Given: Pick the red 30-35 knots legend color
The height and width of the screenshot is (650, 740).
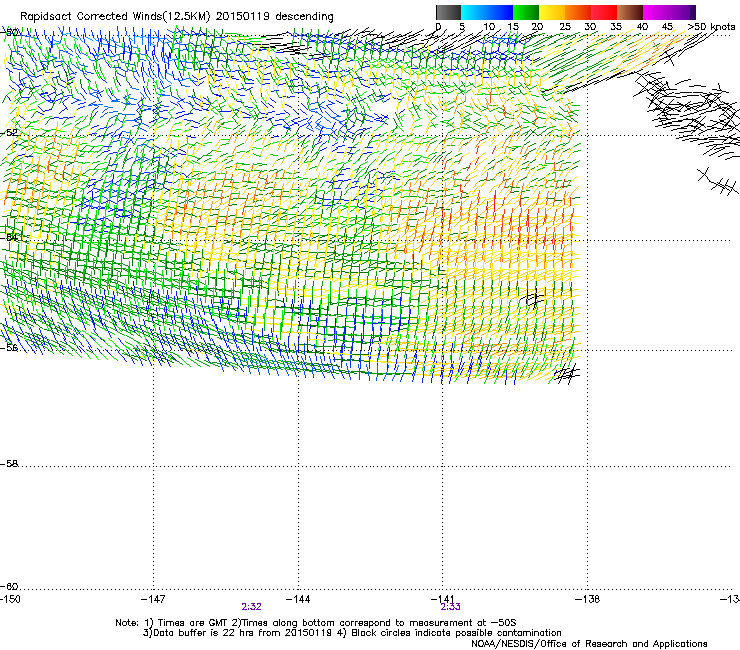Looking at the screenshot, I should (604, 12).
